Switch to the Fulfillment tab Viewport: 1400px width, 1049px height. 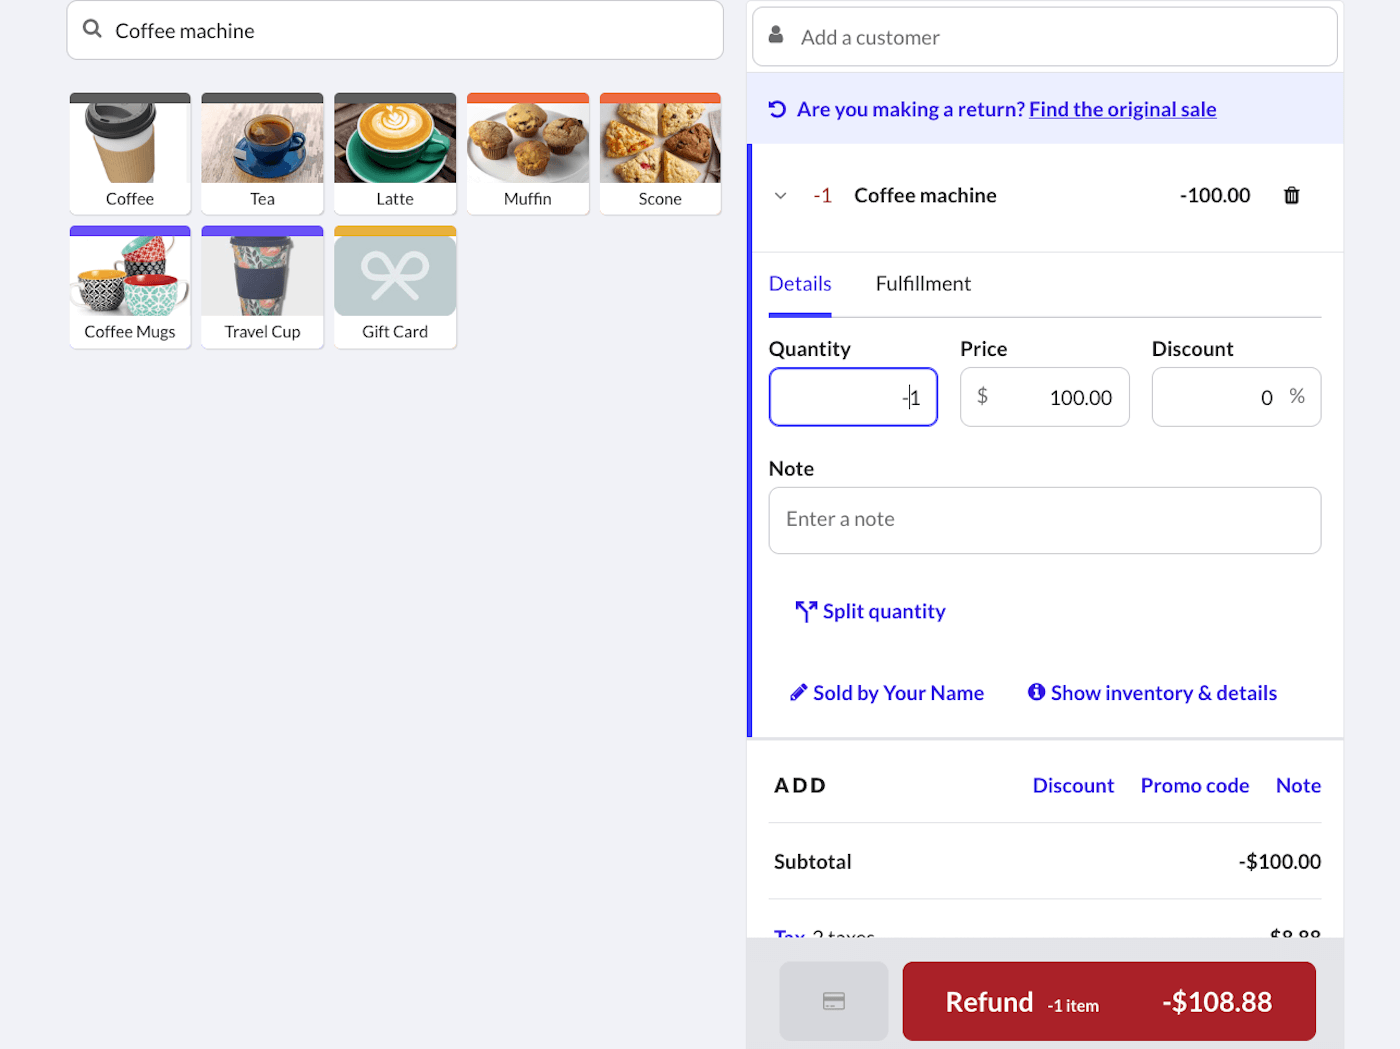tap(922, 284)
